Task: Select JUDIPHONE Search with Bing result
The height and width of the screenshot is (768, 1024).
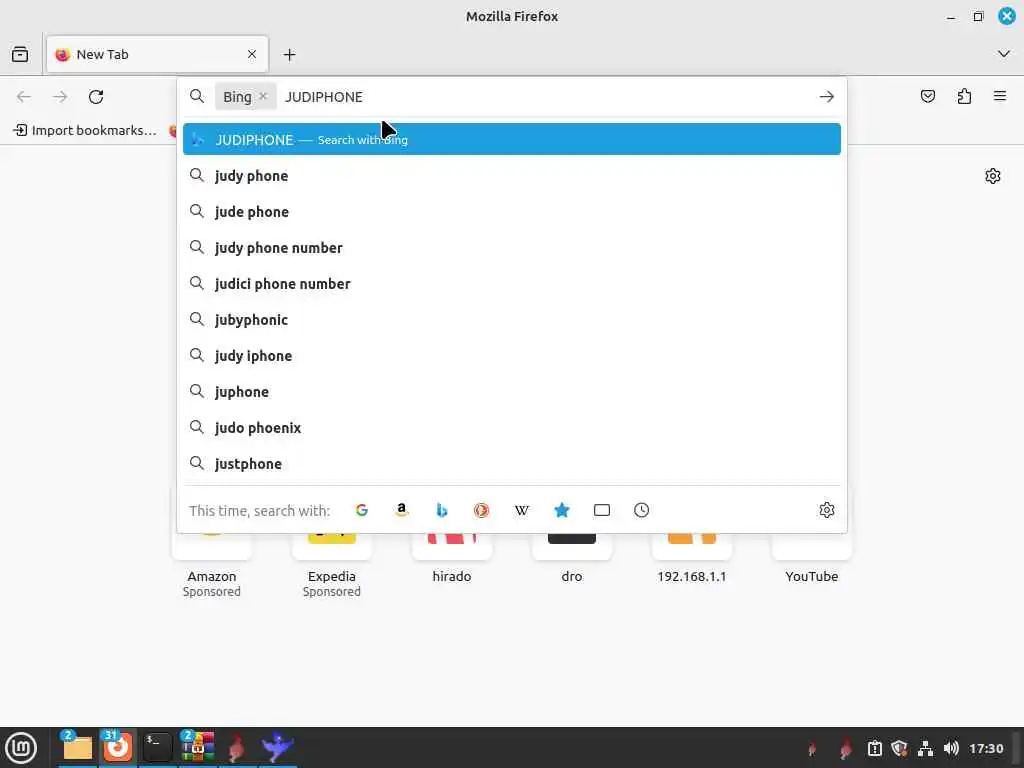Action: point(512,139)
